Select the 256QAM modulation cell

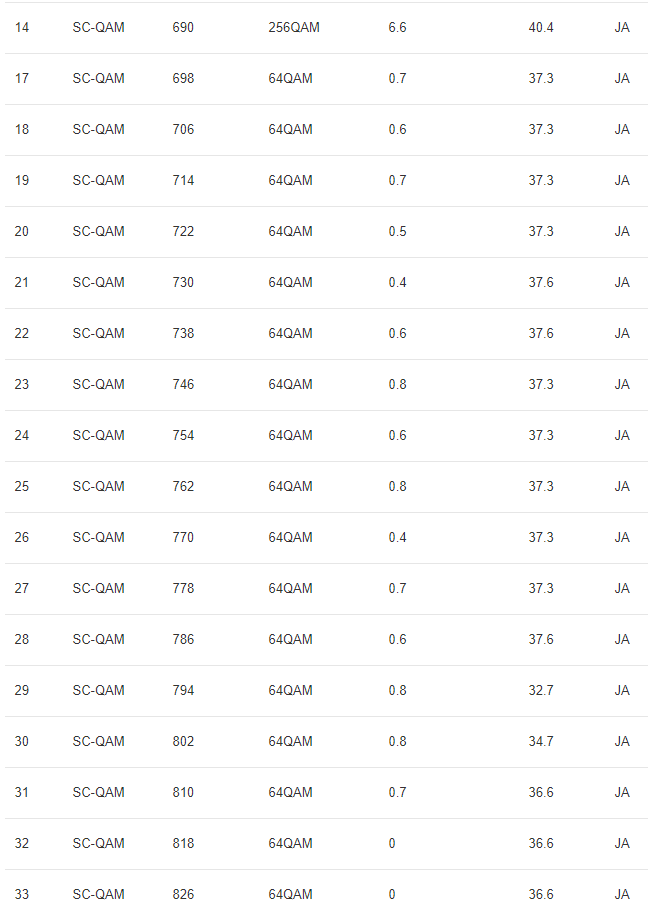pos(294,27)
